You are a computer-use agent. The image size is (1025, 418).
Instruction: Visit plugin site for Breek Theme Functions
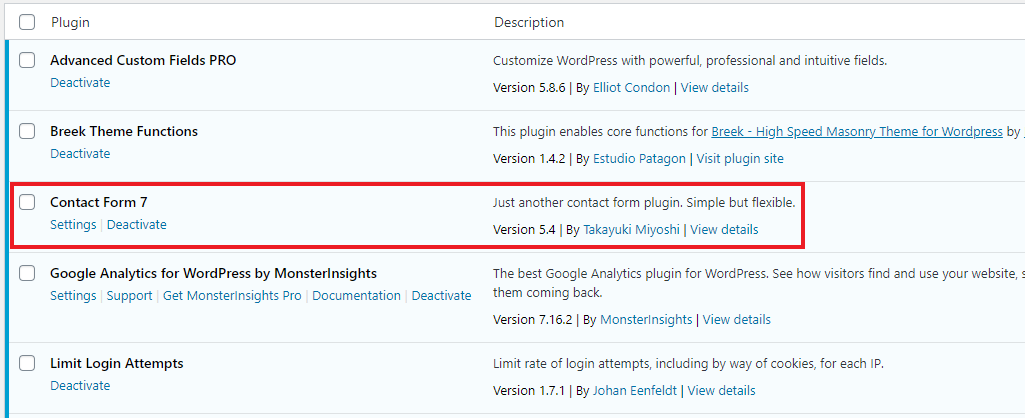click(740, 158)
